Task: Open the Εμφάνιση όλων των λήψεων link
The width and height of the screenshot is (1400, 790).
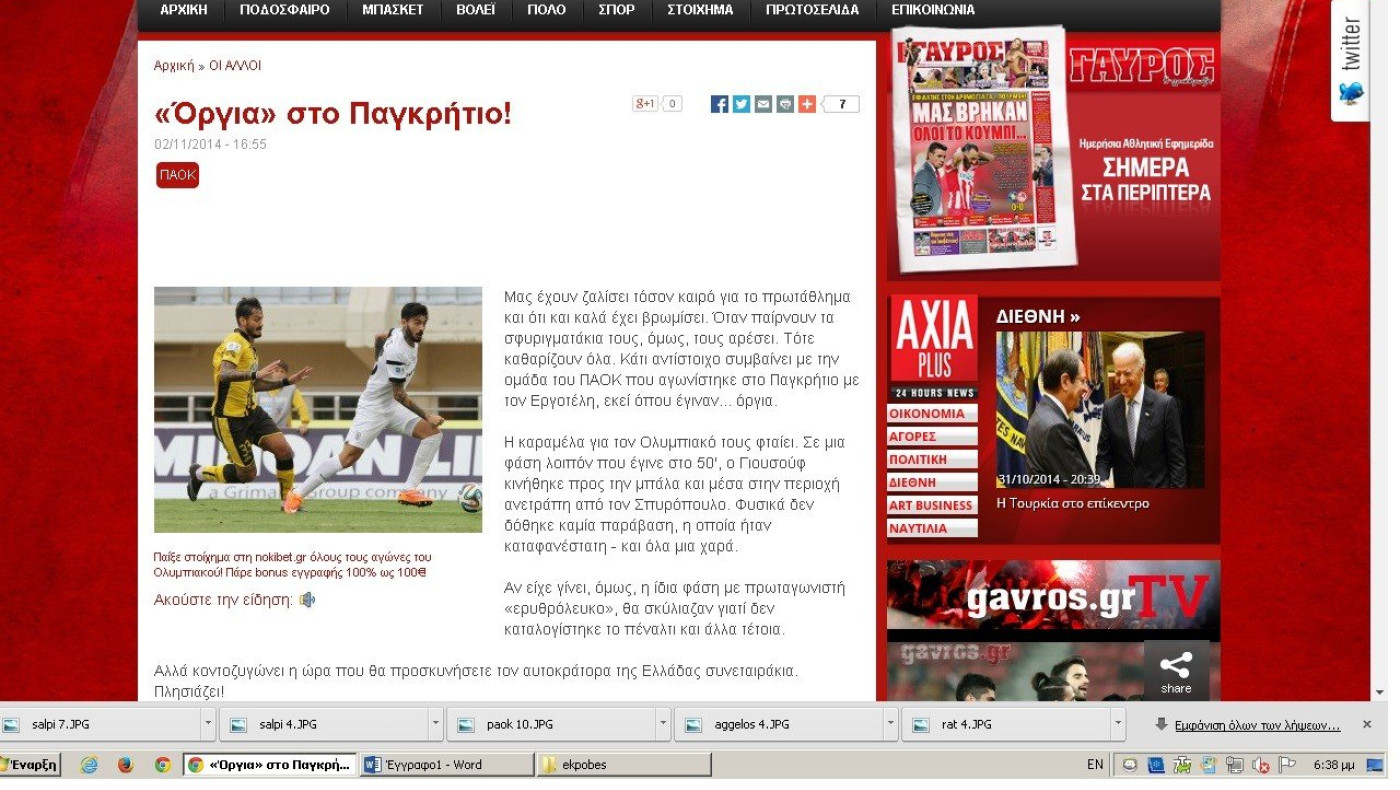Action: point(1257,725)
